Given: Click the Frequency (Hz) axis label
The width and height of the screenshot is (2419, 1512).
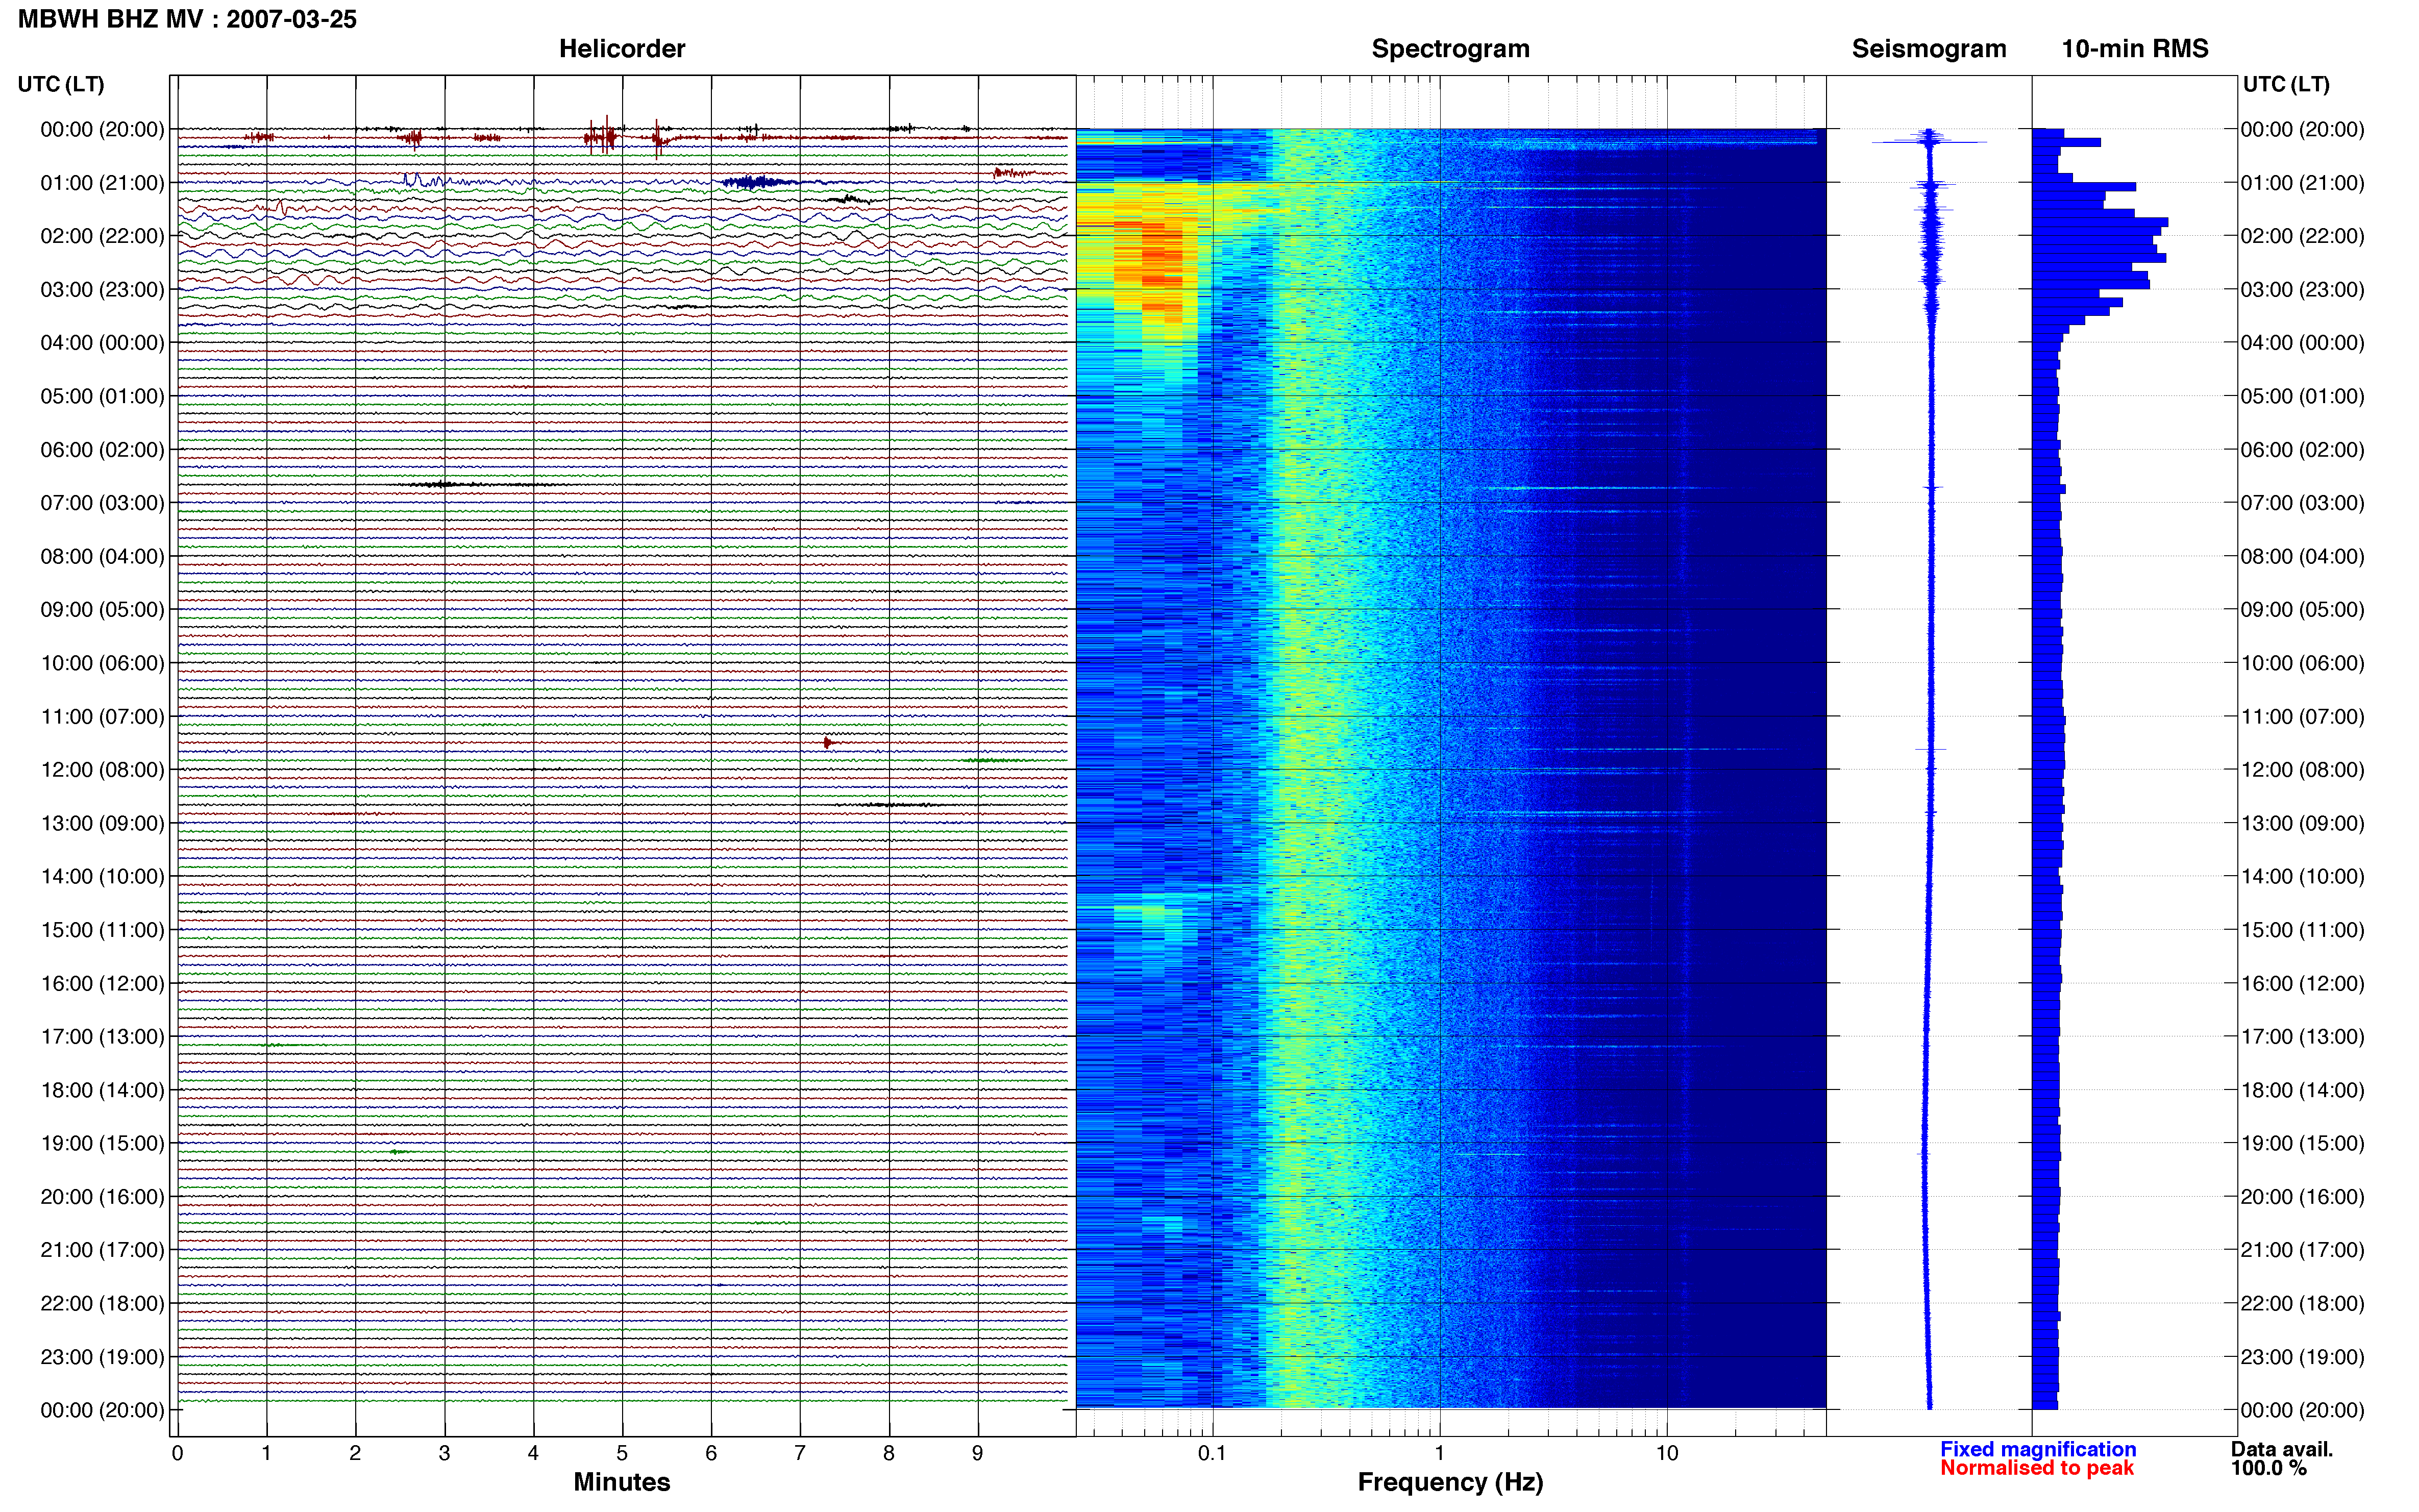Looking at the screenshot, I should pyautogui.click(x=1450, y=1482).
